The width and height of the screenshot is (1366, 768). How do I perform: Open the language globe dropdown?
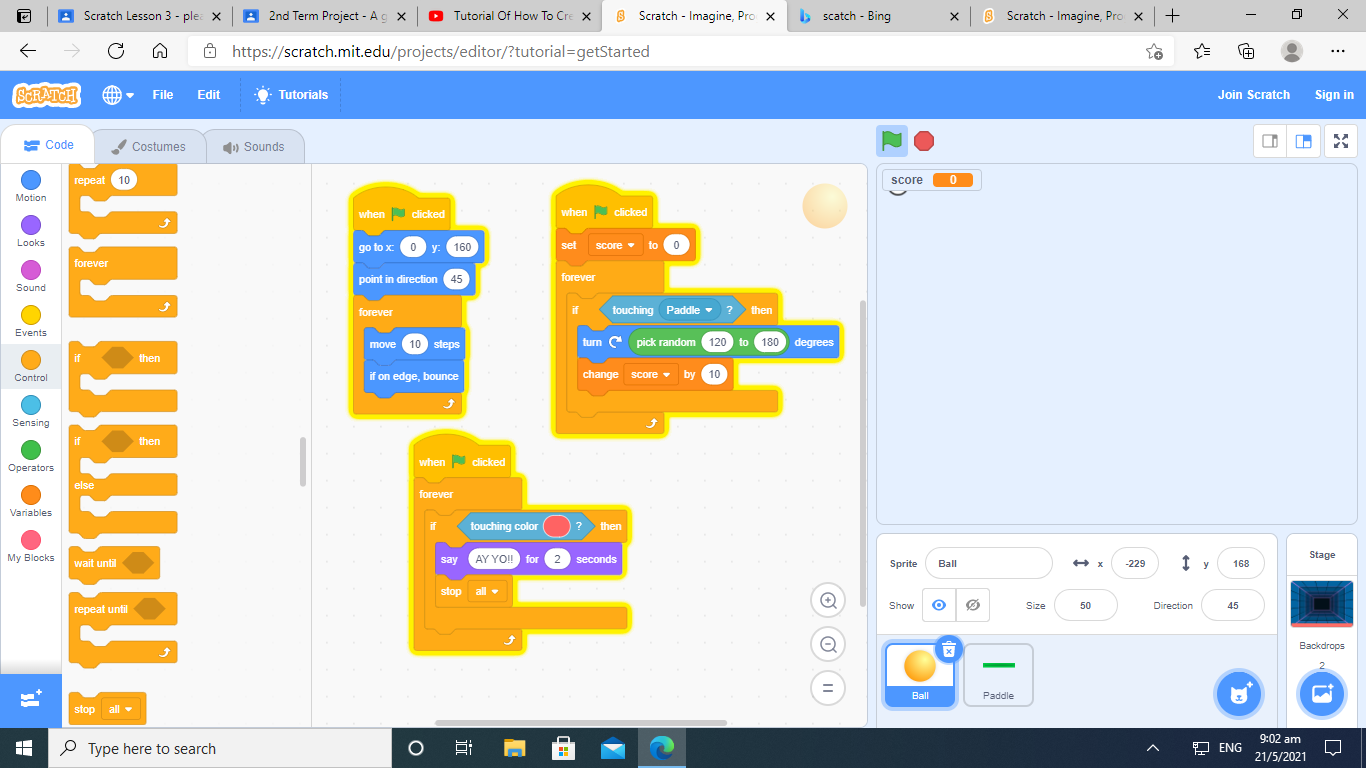click(x=116, y=95)
